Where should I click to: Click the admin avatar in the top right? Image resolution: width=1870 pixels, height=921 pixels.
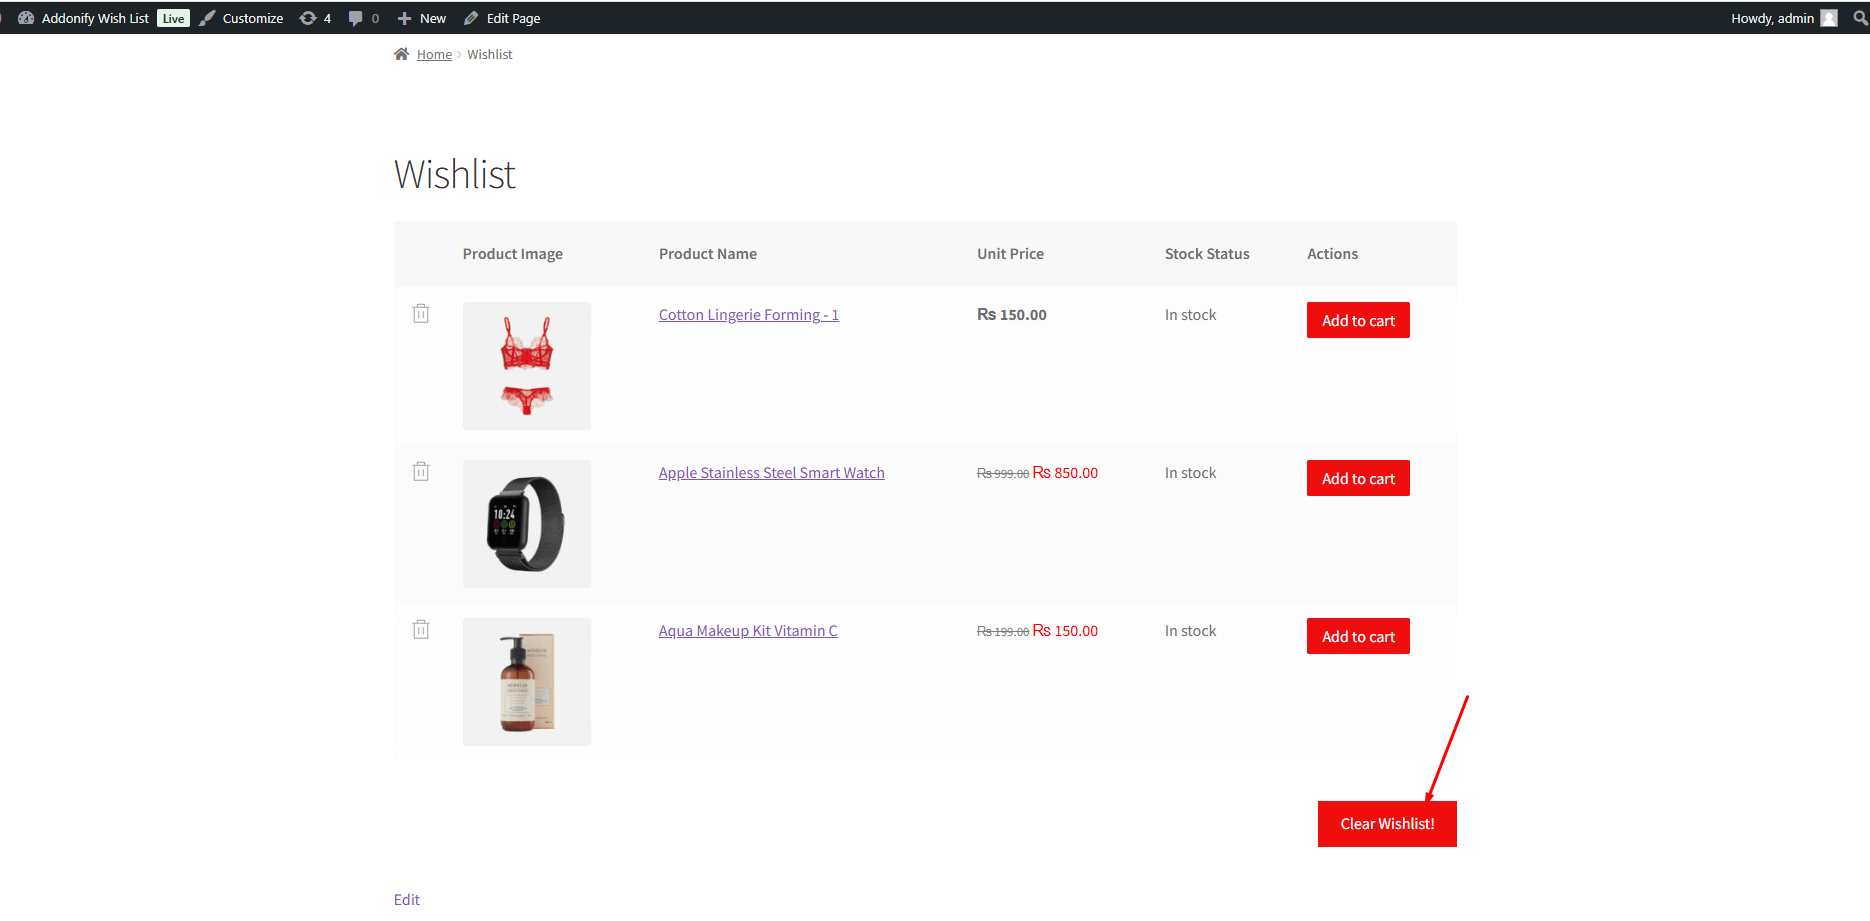click(1830, 17)
